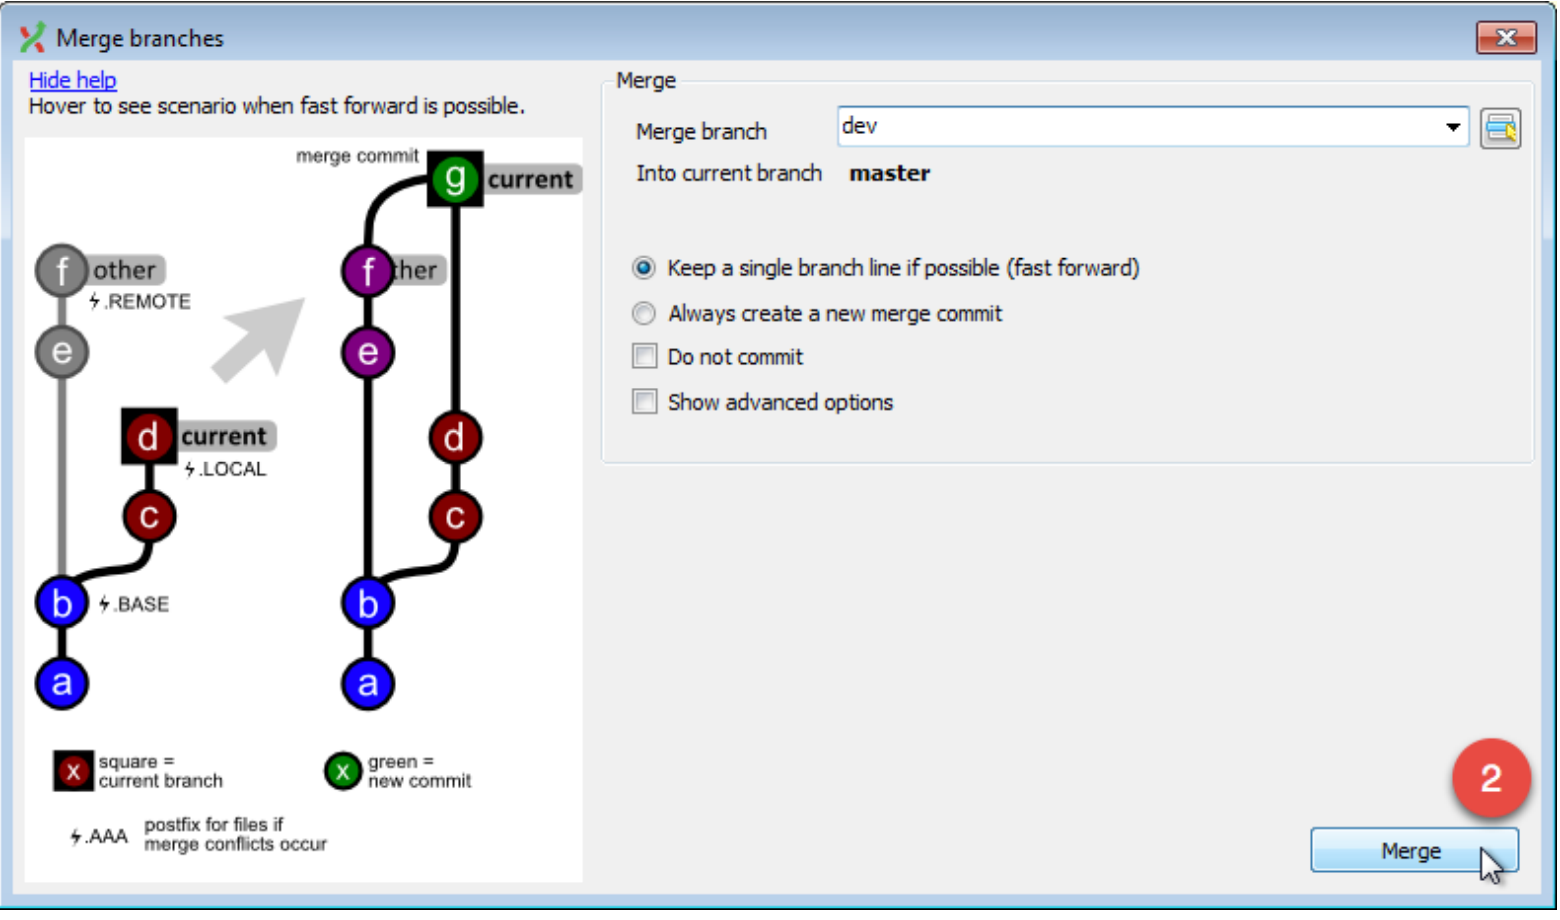Click the Hide help link

tap(72, 80)
